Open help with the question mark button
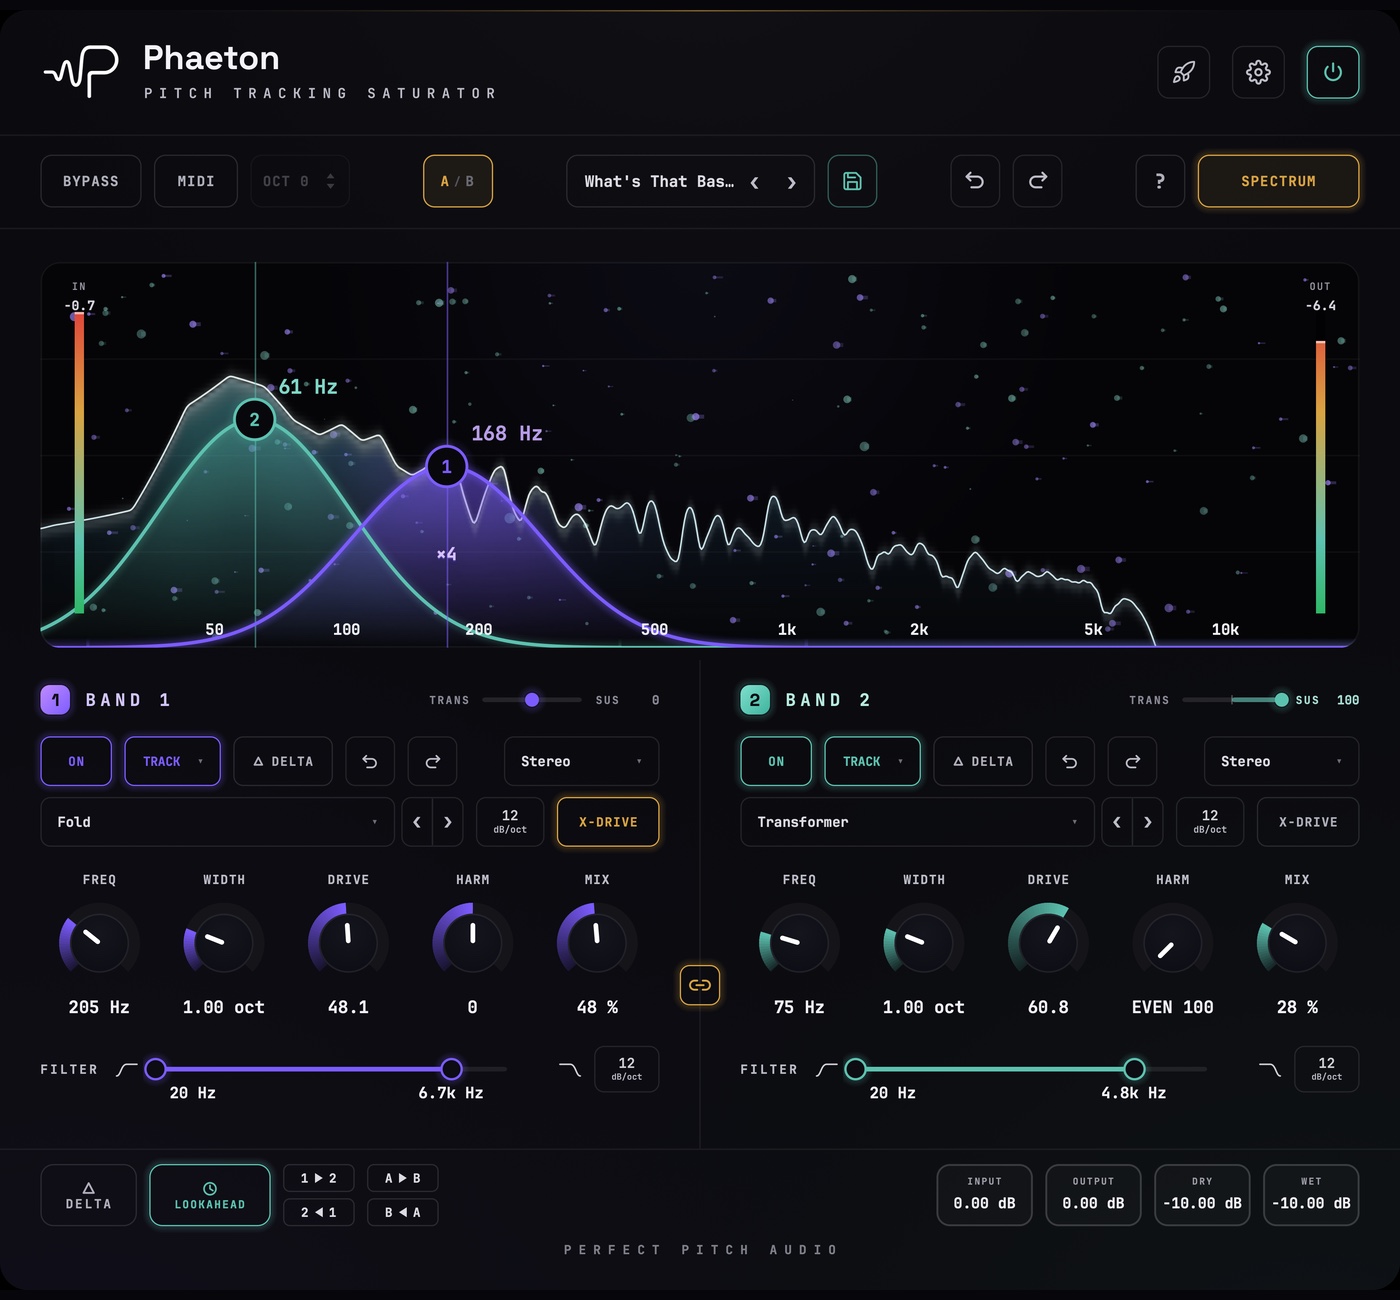 click(x=1160, y=181)
